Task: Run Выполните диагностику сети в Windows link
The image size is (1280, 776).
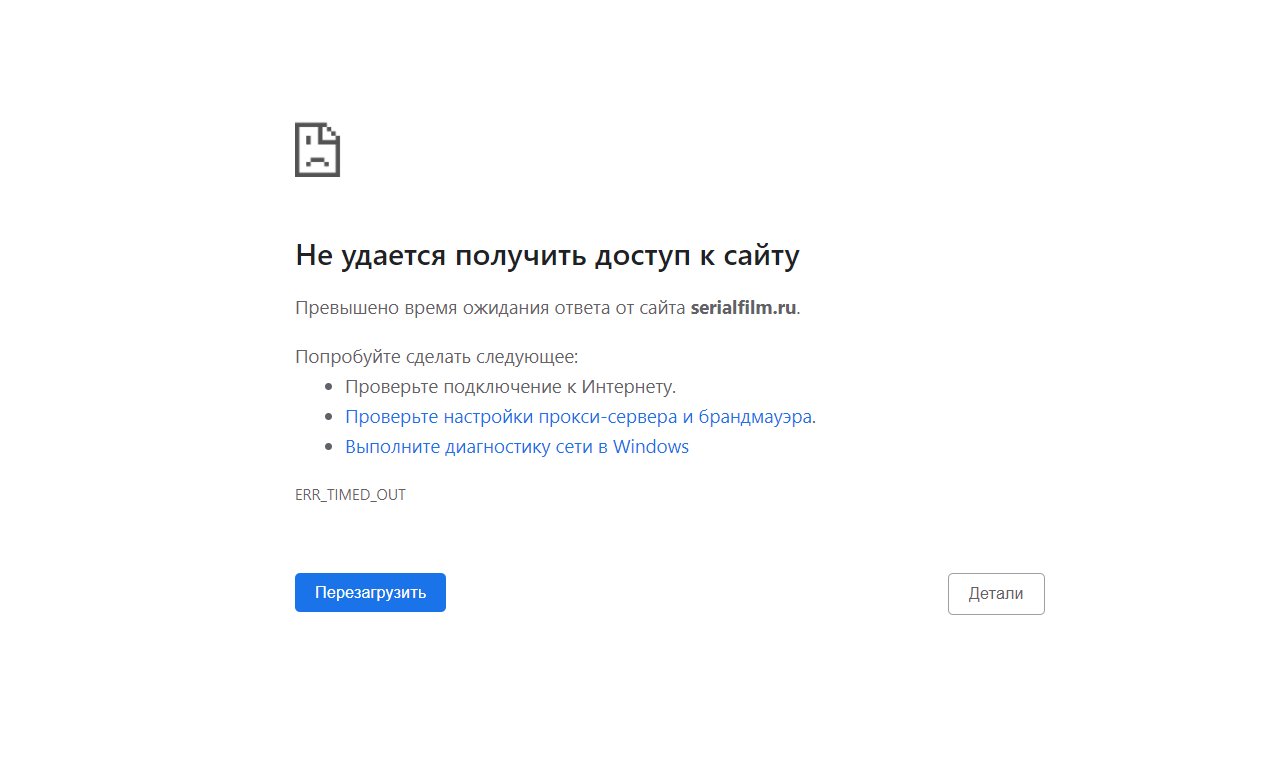Action: click(x=516, y=447)
